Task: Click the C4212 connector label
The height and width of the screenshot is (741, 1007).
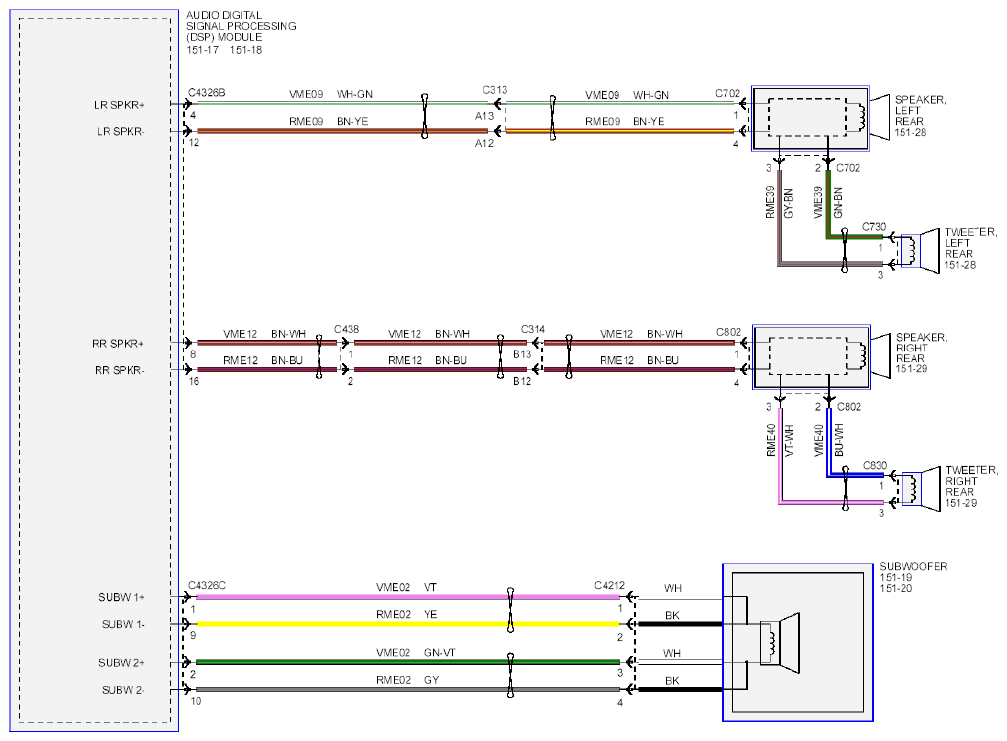Action: pos(609,586)
